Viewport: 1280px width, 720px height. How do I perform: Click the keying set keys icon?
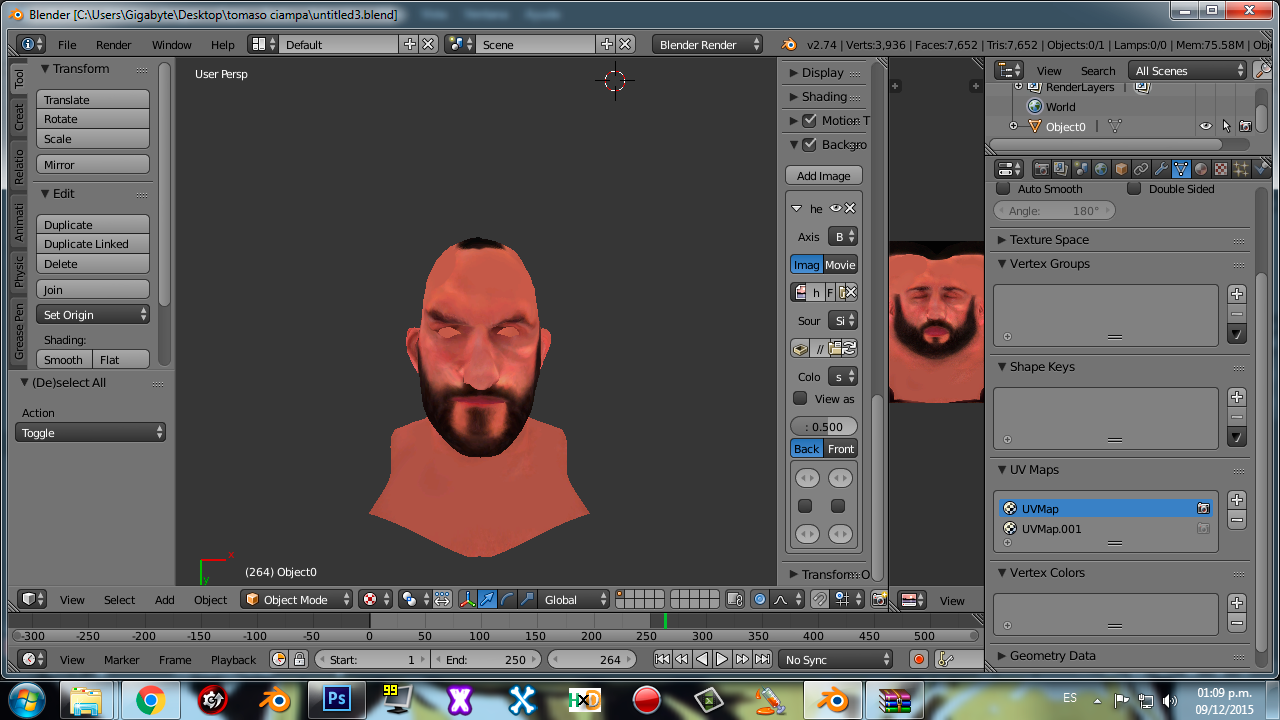tap(945, 659)
